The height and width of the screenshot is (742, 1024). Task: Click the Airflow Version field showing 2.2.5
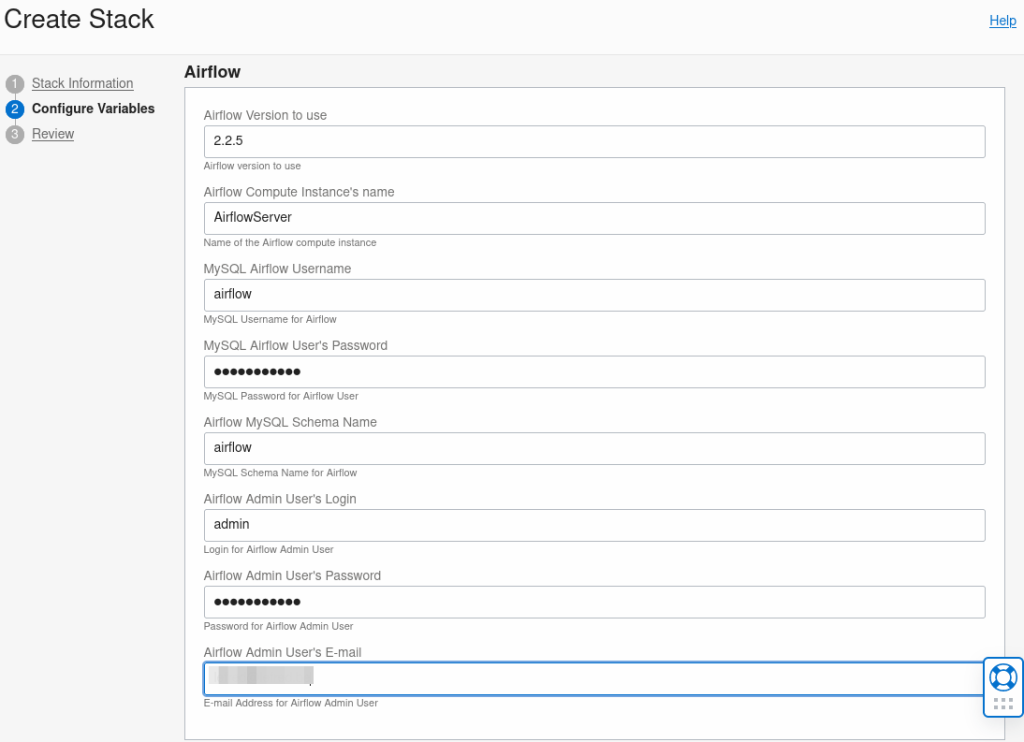[594, 141]
